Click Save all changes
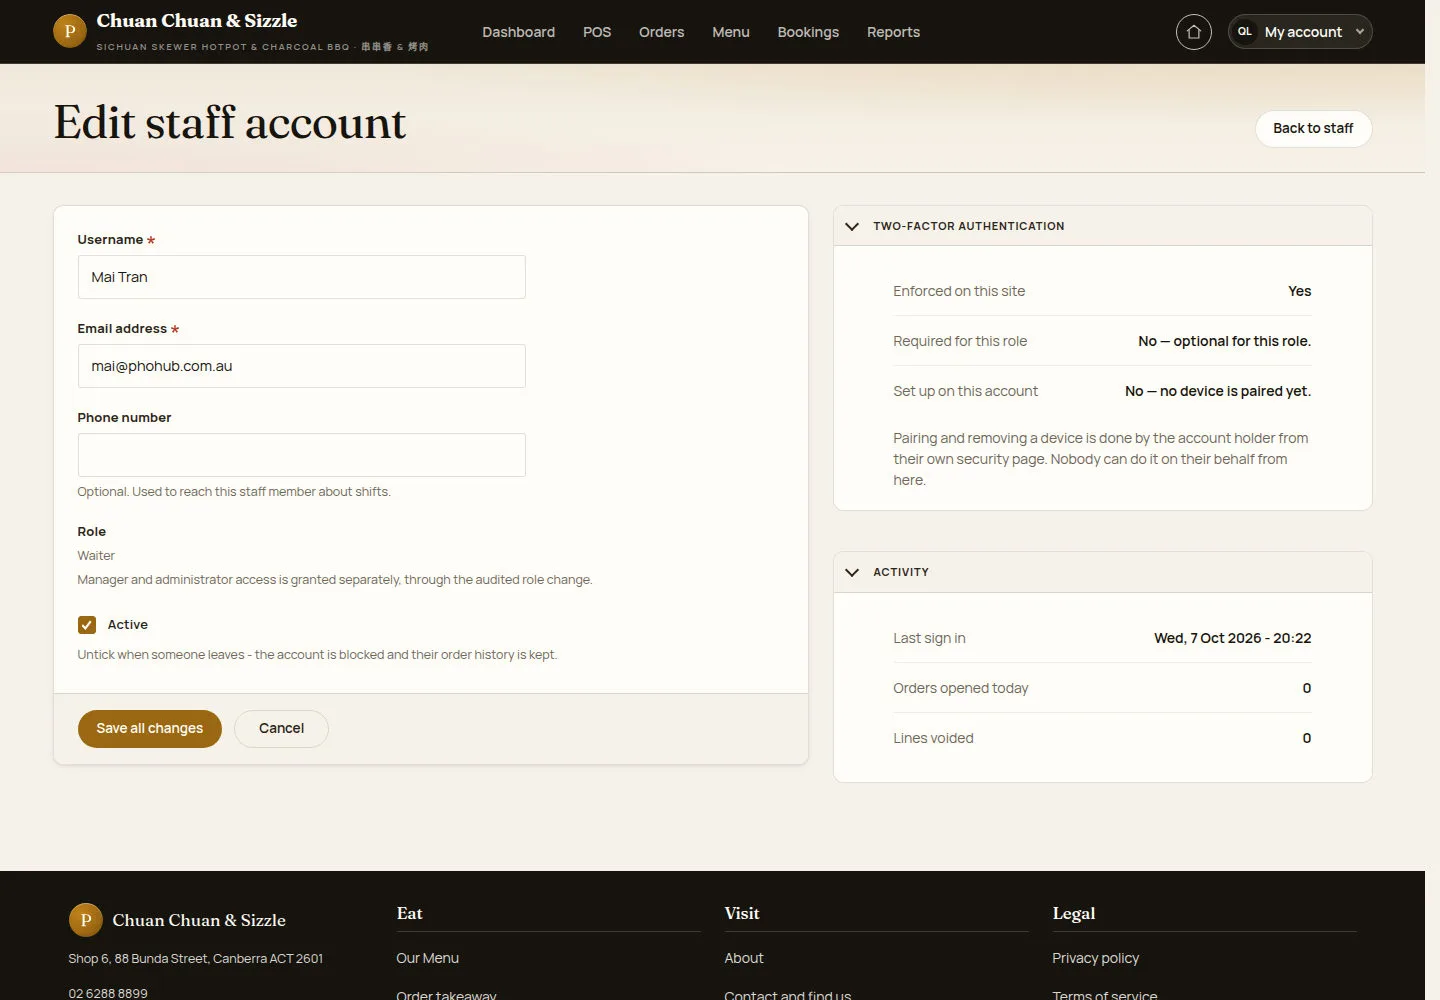This screenshot has width=1440, height=1000. tap(150, 729)
